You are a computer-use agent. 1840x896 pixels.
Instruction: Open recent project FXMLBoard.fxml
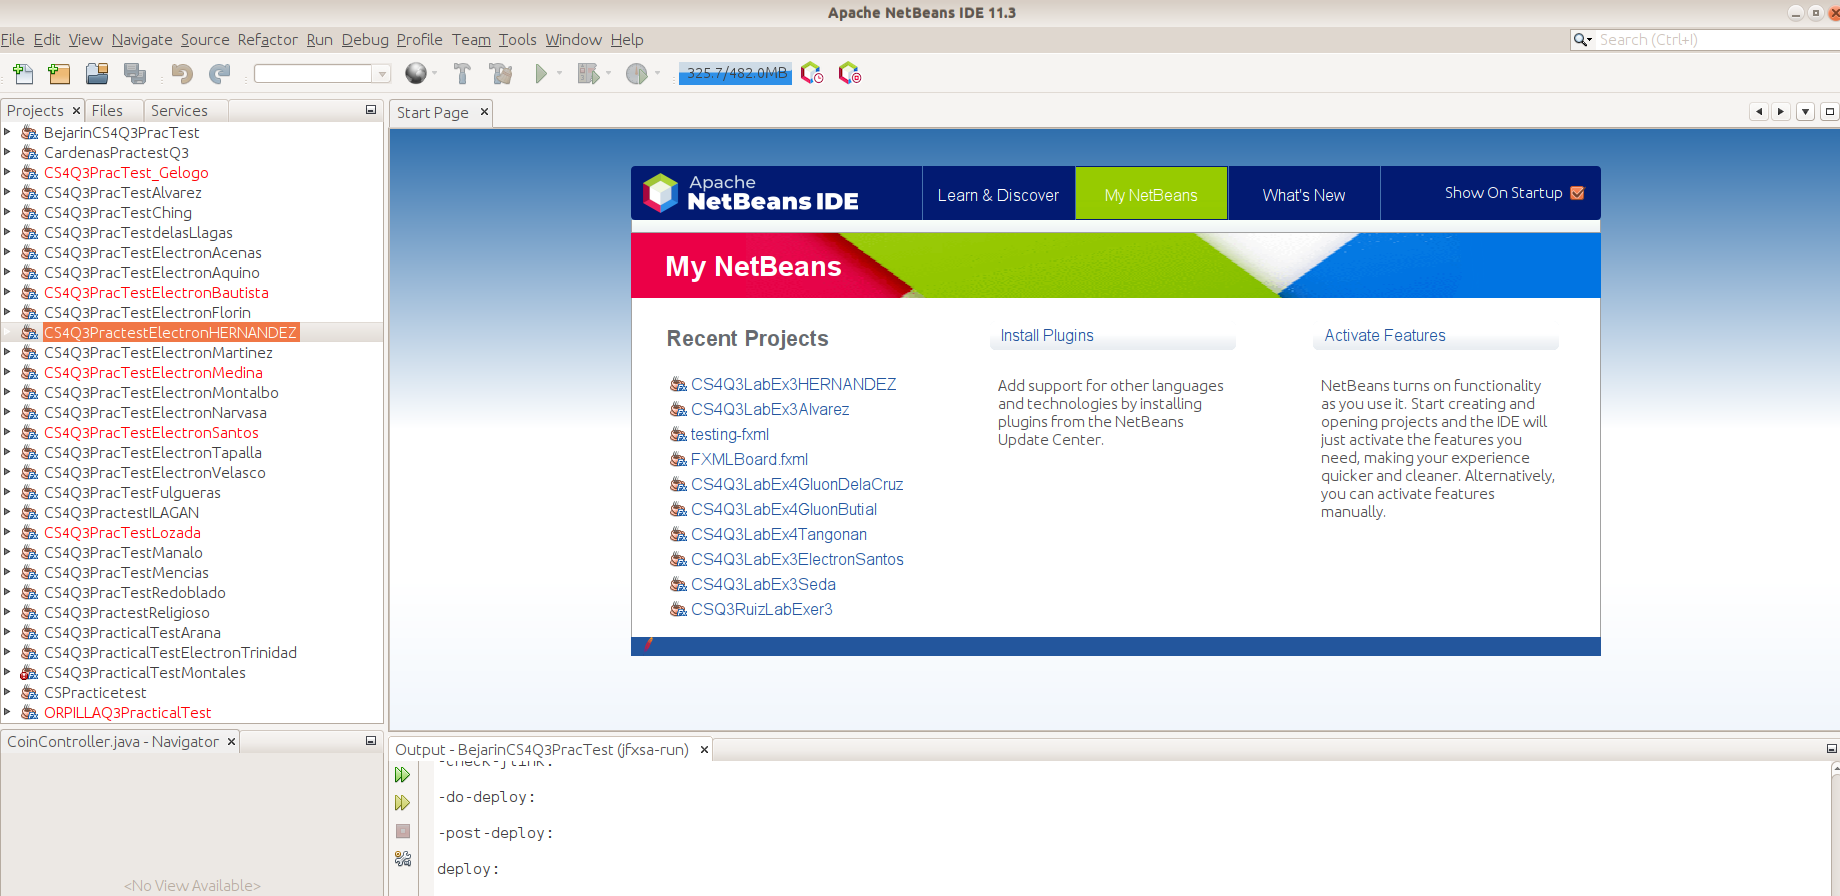[x=749, y=459]
